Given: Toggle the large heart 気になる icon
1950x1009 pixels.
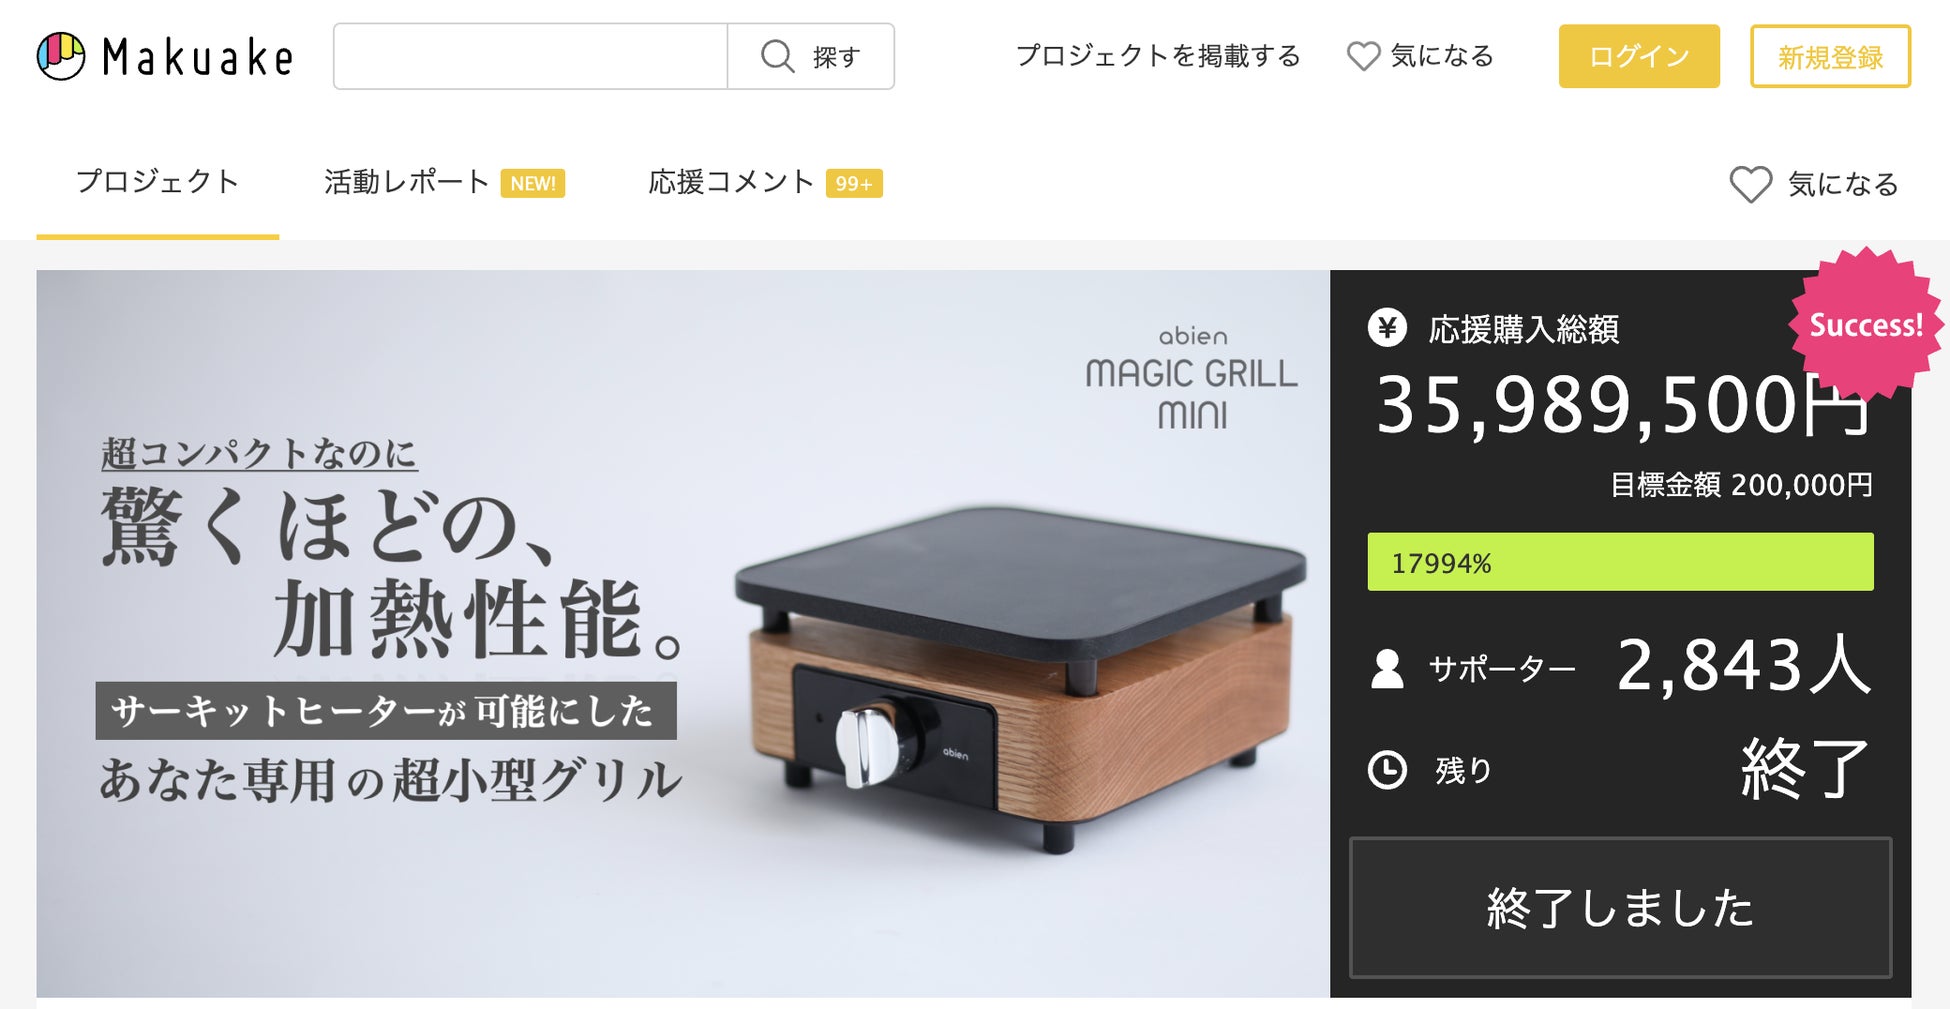Looking at the screenshot, I should 1750,184.
